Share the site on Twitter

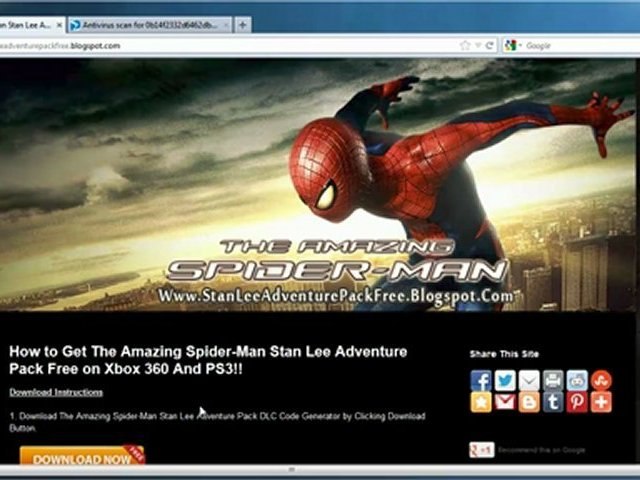click(x=505, y=380)
